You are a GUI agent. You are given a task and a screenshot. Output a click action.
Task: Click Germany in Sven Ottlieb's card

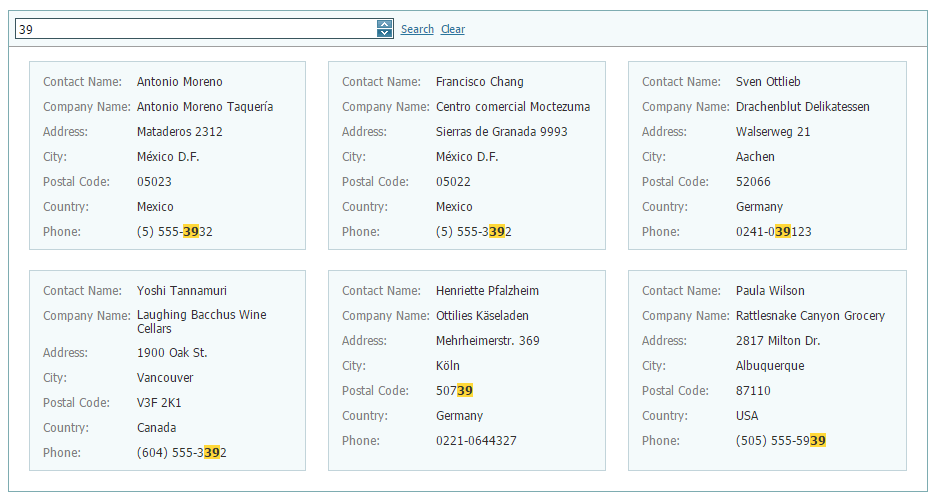point(759,207)
